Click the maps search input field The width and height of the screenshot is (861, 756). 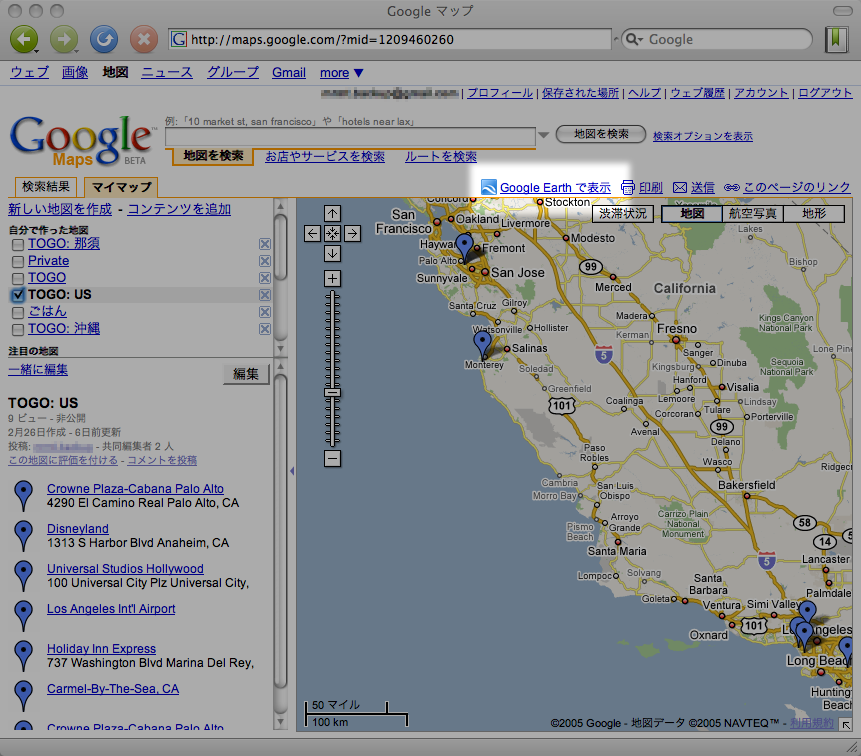350,136
